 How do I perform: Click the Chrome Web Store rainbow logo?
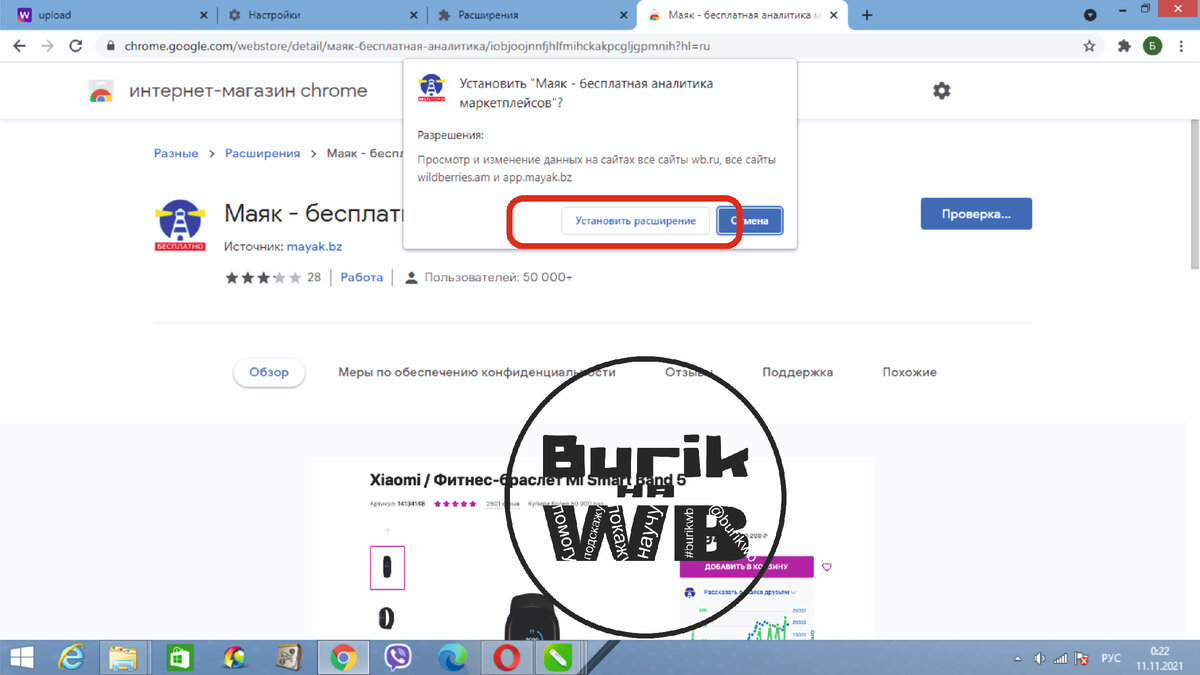[101, 91]
